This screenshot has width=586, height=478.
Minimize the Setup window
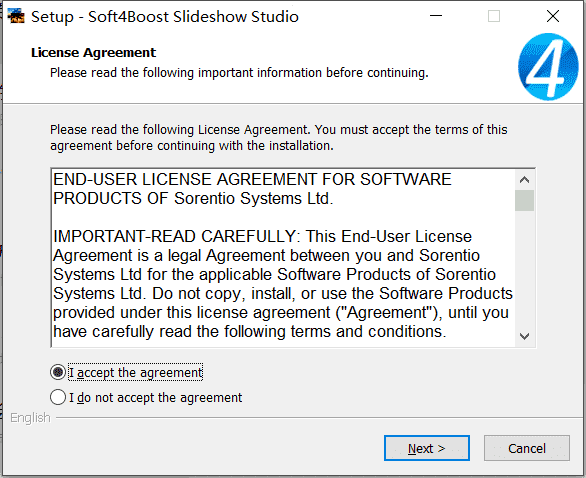(x=436, y=16)
